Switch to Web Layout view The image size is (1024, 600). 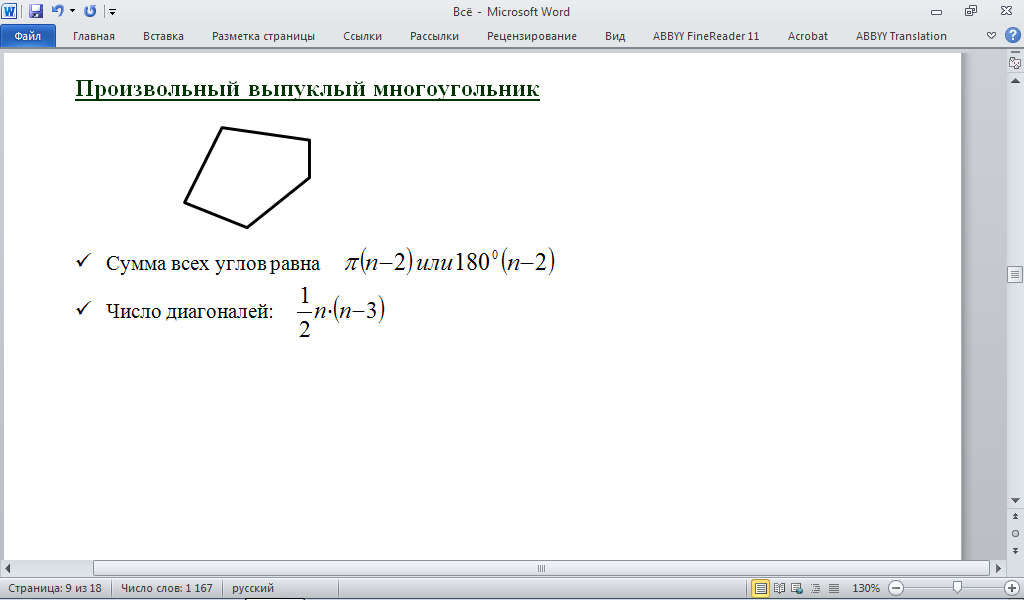[x=797, y=588]
